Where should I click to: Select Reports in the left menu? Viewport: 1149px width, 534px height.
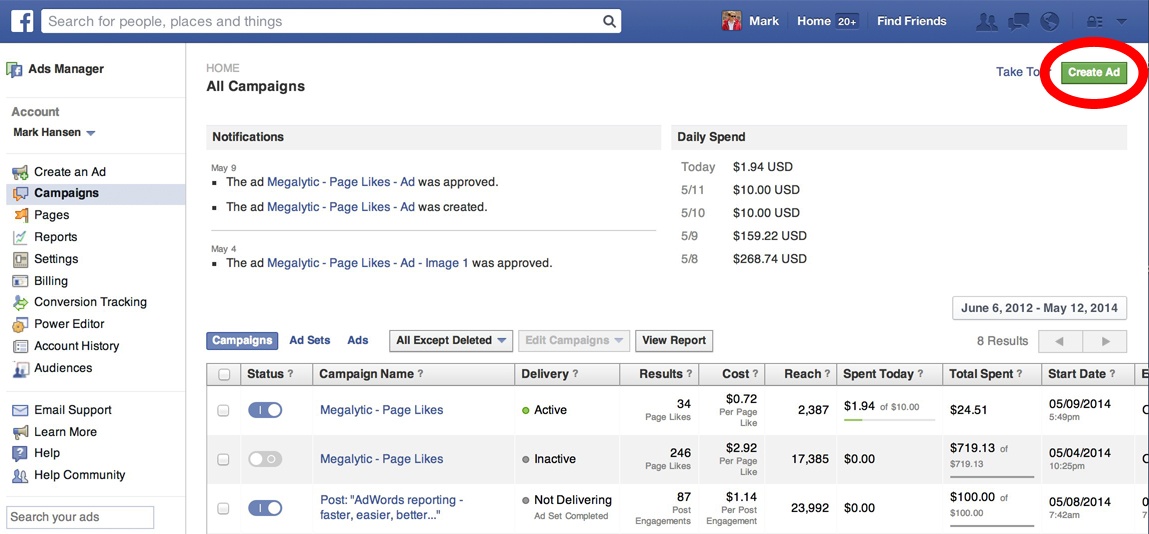point(55,237)
